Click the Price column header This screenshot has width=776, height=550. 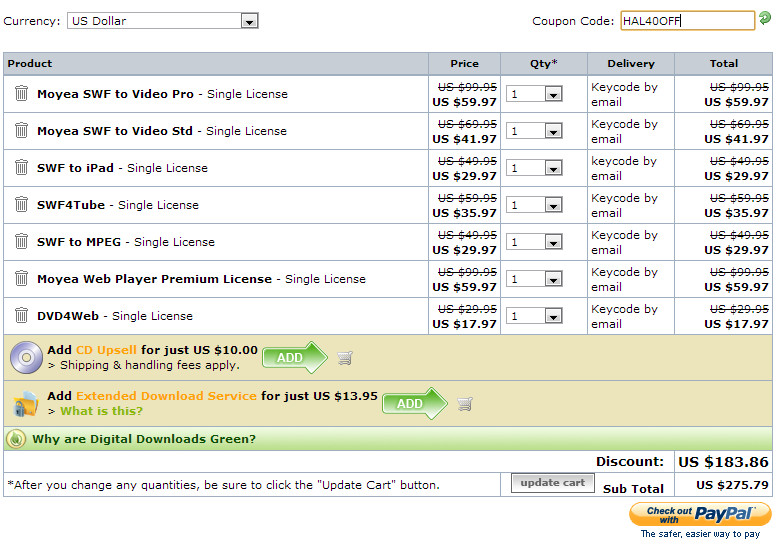(x=464, y=63)
